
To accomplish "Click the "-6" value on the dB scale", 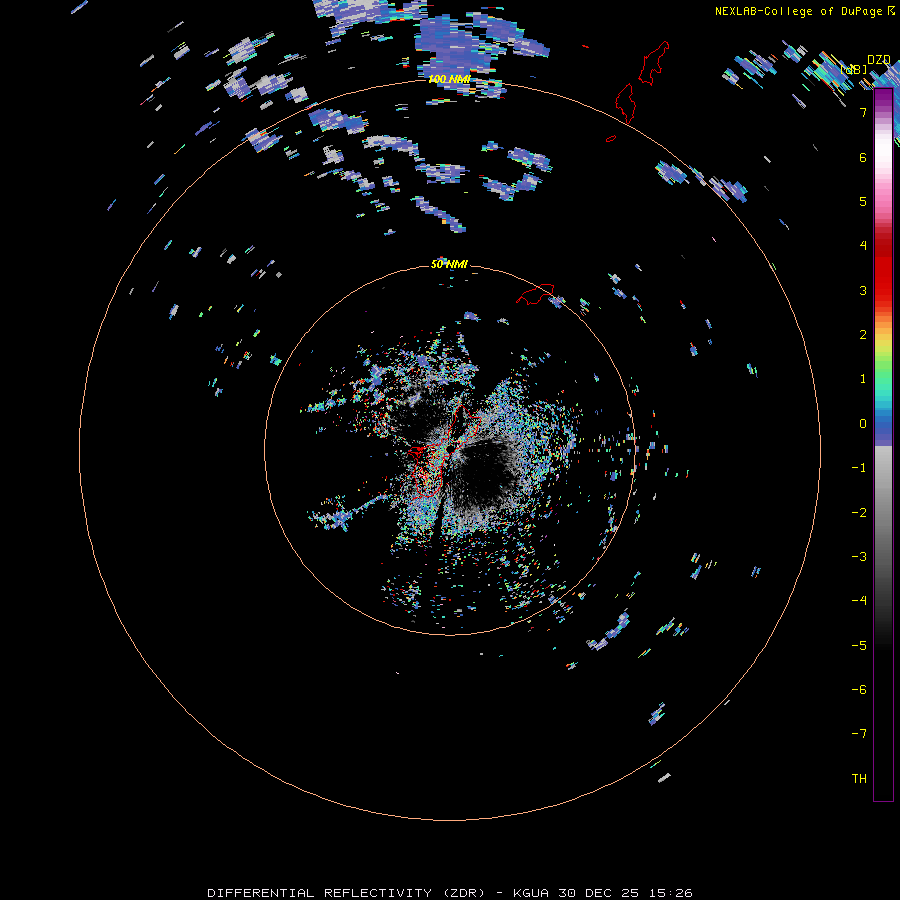I will pyautogui.click(x=859, y=690).
